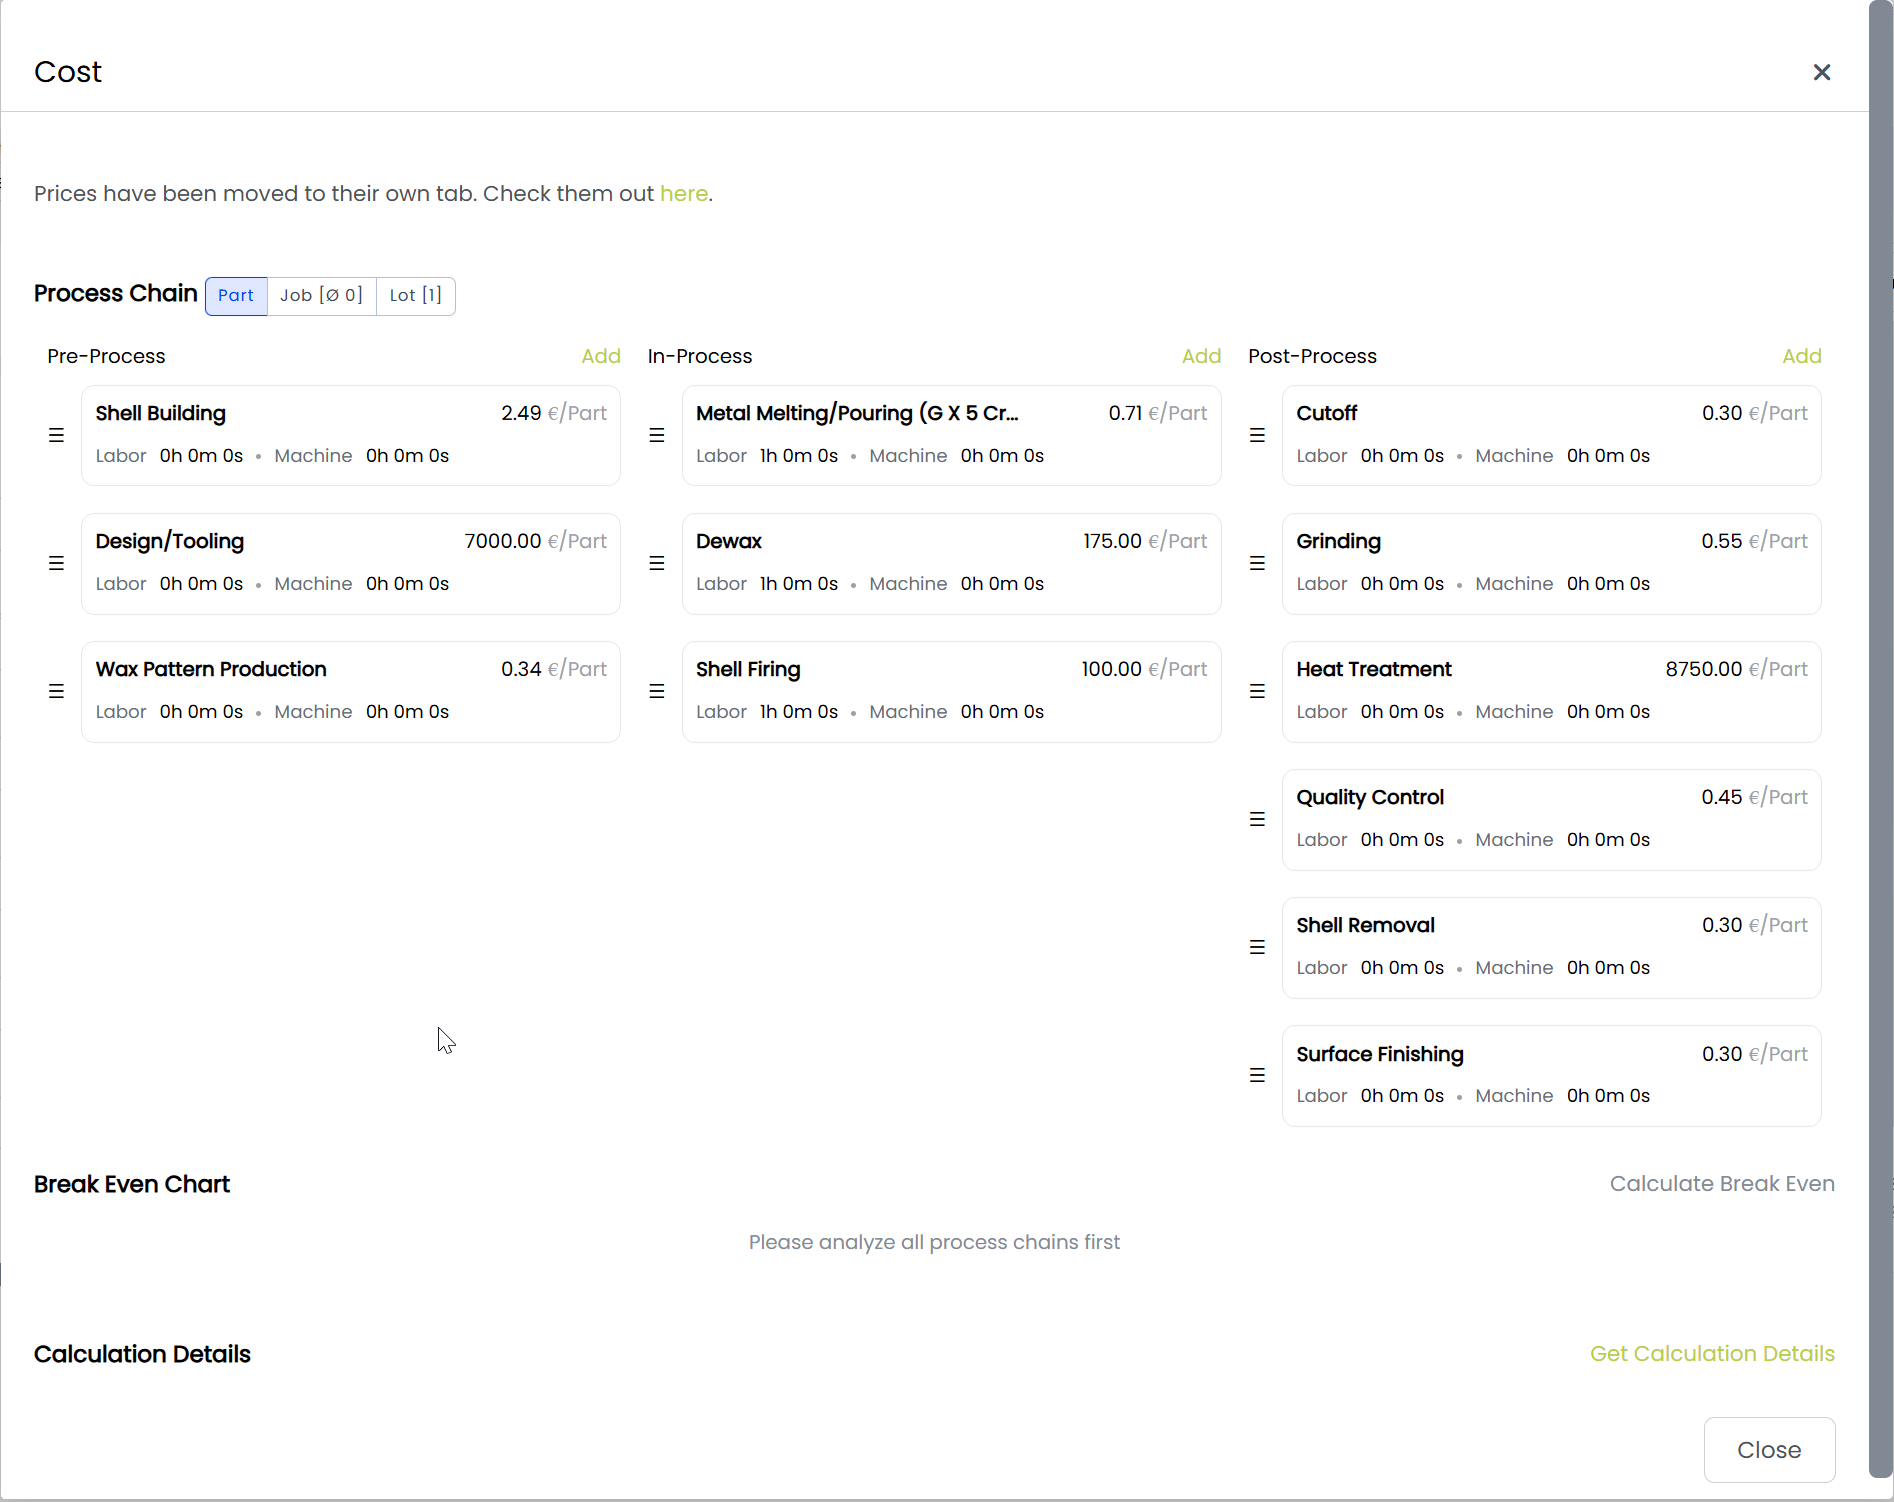Add a new Pre-Process step
Screen dimensions: 1894x1502
point(601,356)
